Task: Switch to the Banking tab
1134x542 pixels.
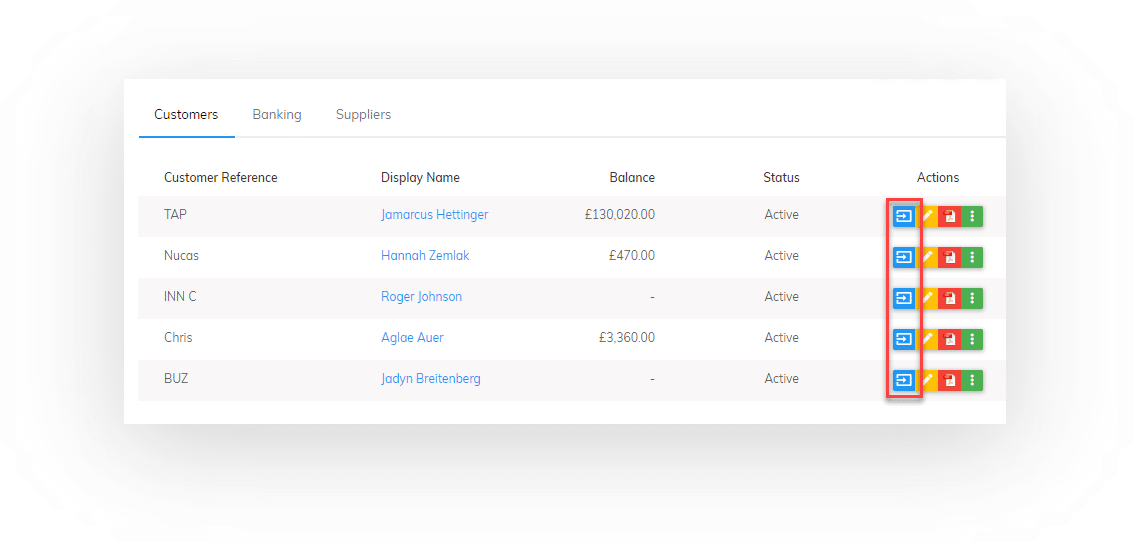Action: 277,114
